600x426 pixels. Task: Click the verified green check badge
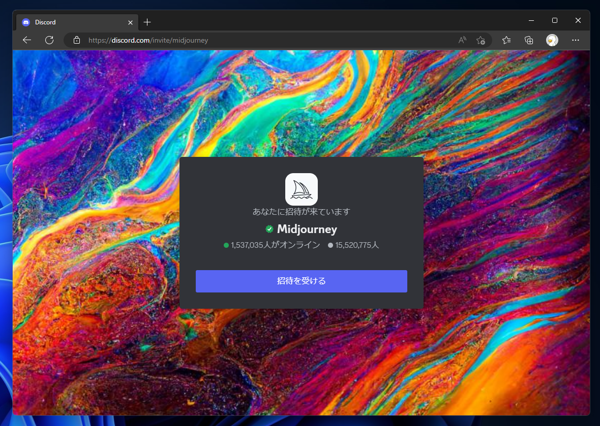(x=269, y=229)
